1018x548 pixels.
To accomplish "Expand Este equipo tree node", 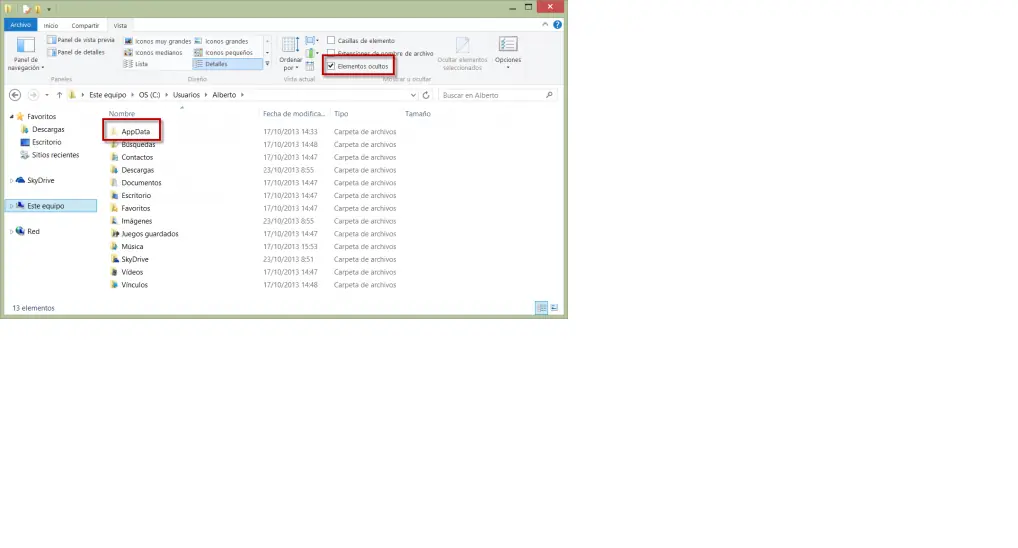I will click(x=11, y=206).
